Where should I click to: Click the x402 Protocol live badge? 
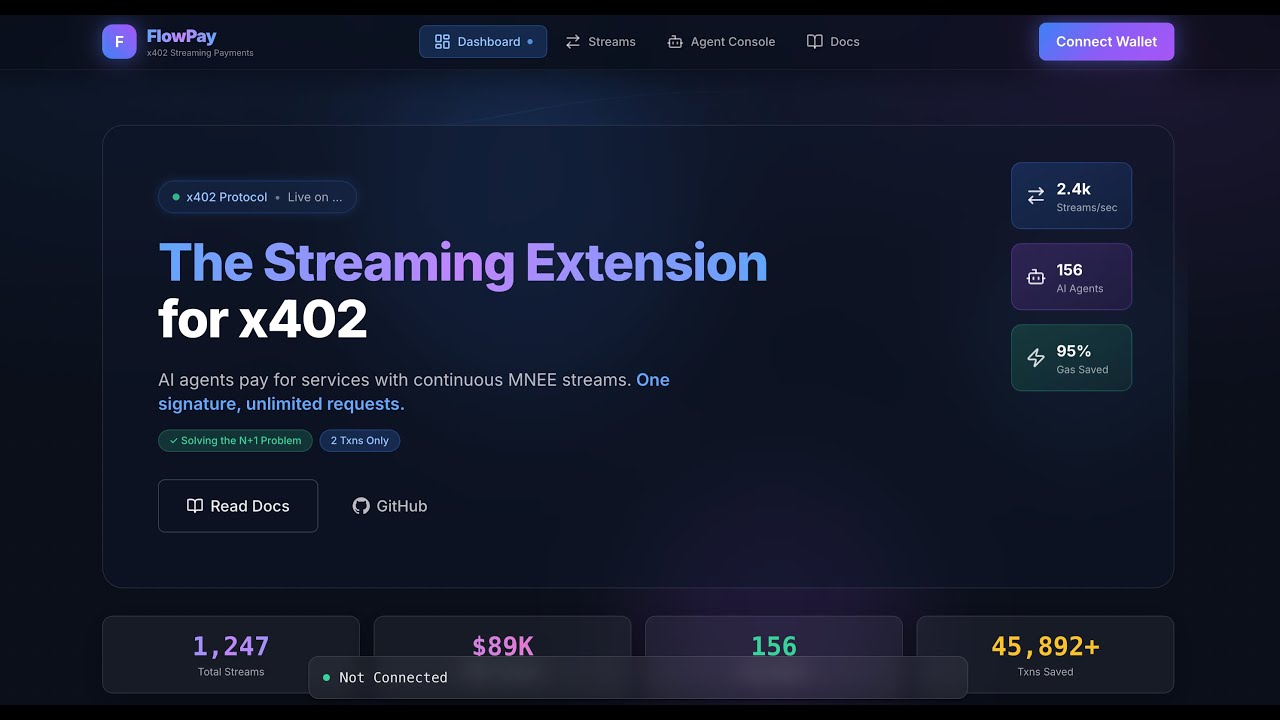(x=257, y=197)
